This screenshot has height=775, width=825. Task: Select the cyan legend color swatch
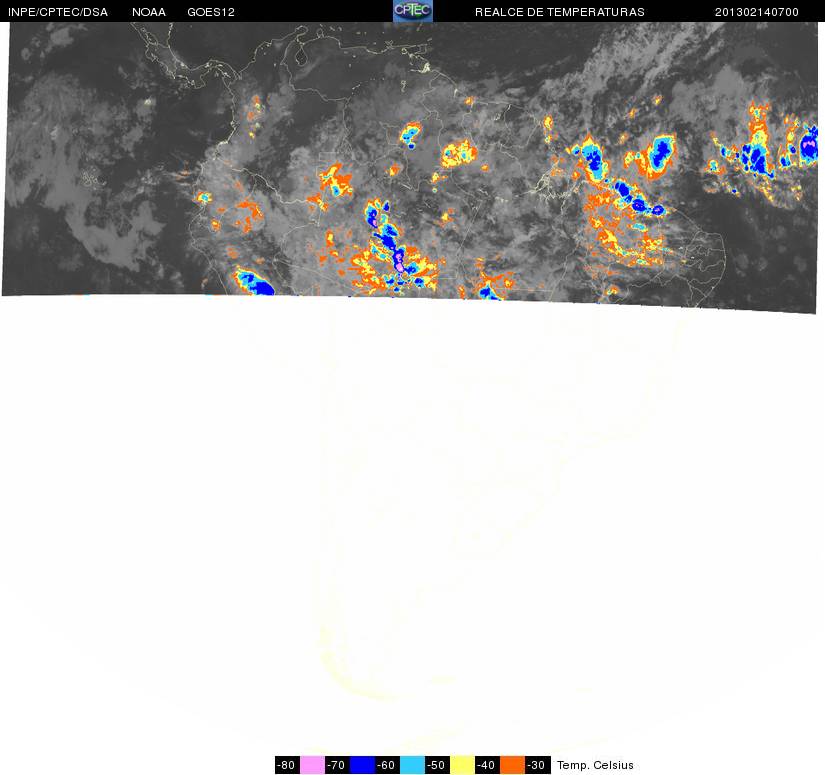(412, 765)
